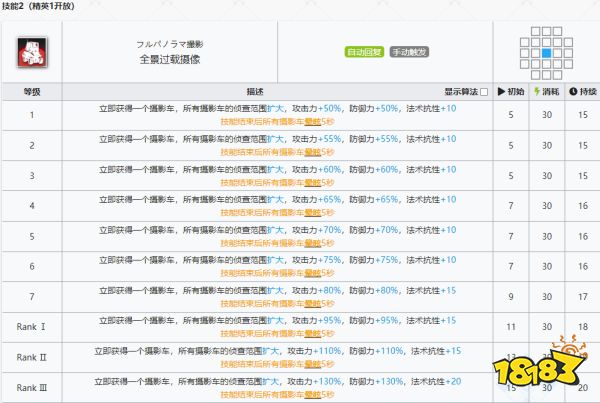Screen dimensions: 600x403
Task: Click the skill name 全景过载摄像
Action: [170, 59]
